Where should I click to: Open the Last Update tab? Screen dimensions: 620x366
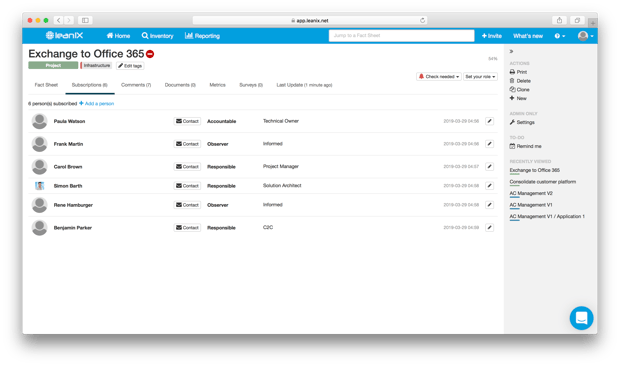click(x=304, y=85)
